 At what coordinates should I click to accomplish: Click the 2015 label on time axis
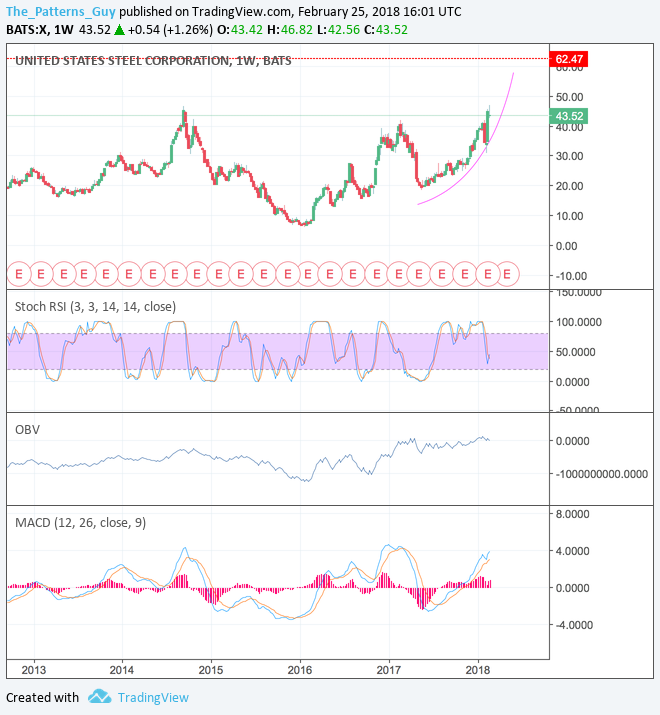211,670
